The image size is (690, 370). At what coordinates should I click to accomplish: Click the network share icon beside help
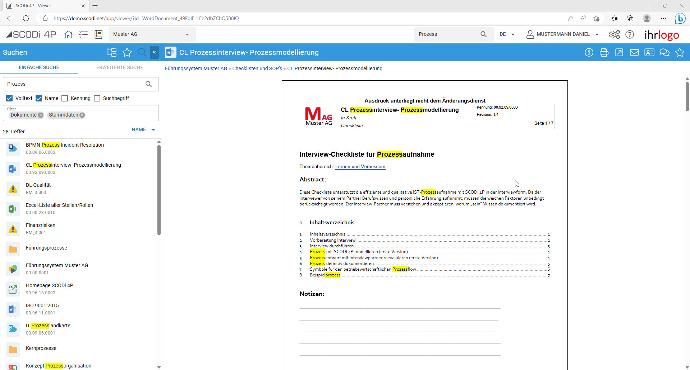click(614, 34)
